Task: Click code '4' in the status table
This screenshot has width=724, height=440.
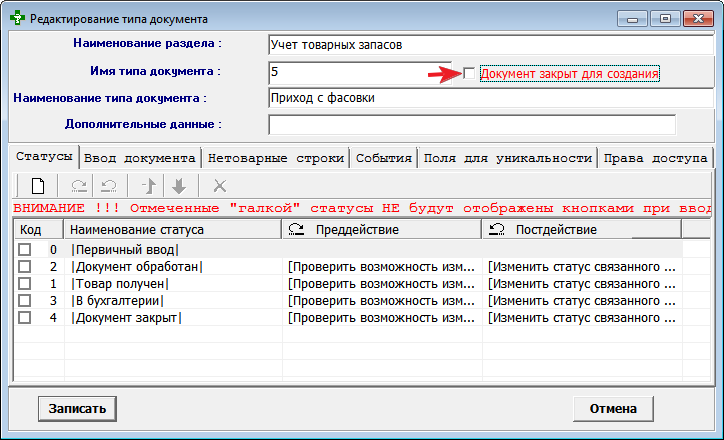Action: click(54, 318)
